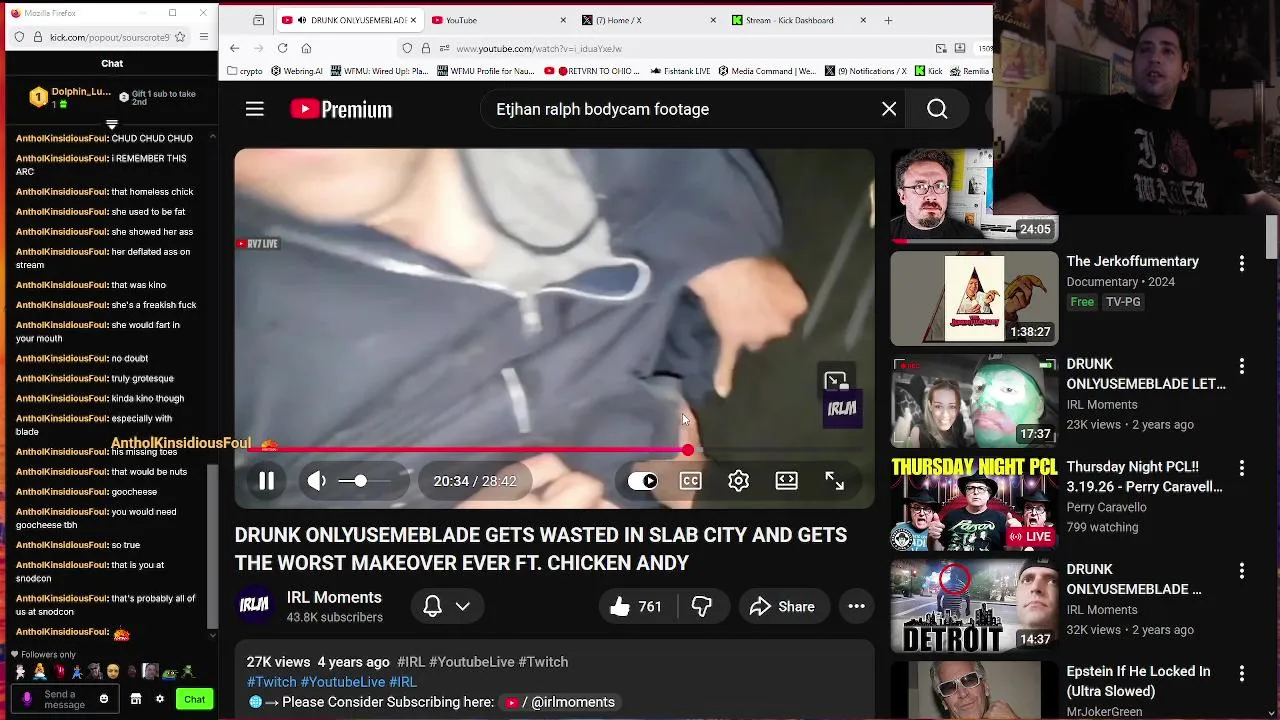The image size is (1280, 720).
Task: Open the IRL Moments channel name
Action: point(334,597)
